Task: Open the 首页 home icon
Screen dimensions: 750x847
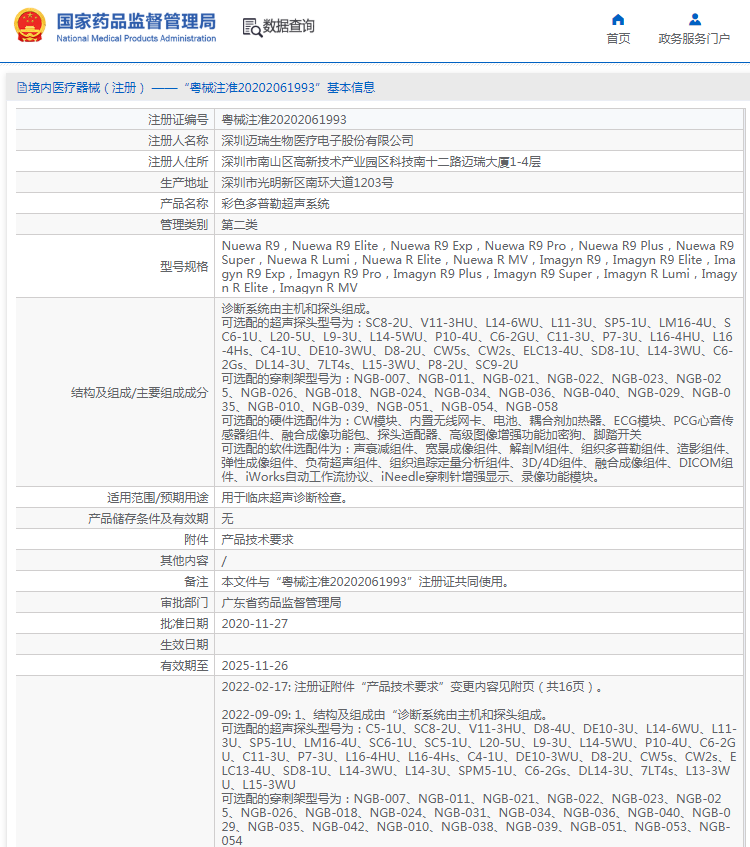Action: [618, 20]
